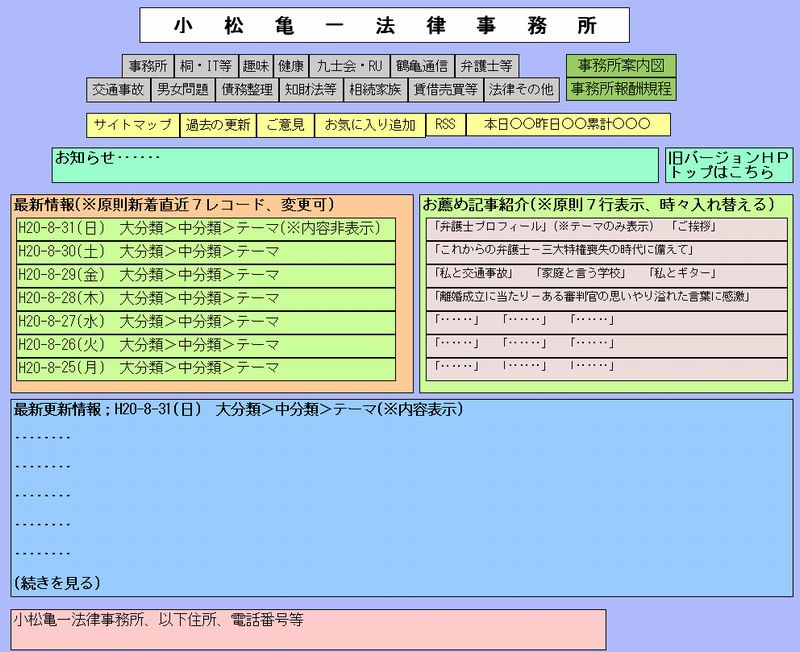Screen dimensions: 800x652
Task: Click the 鶴亀通信 navigation tab
Action: point(421,66)
